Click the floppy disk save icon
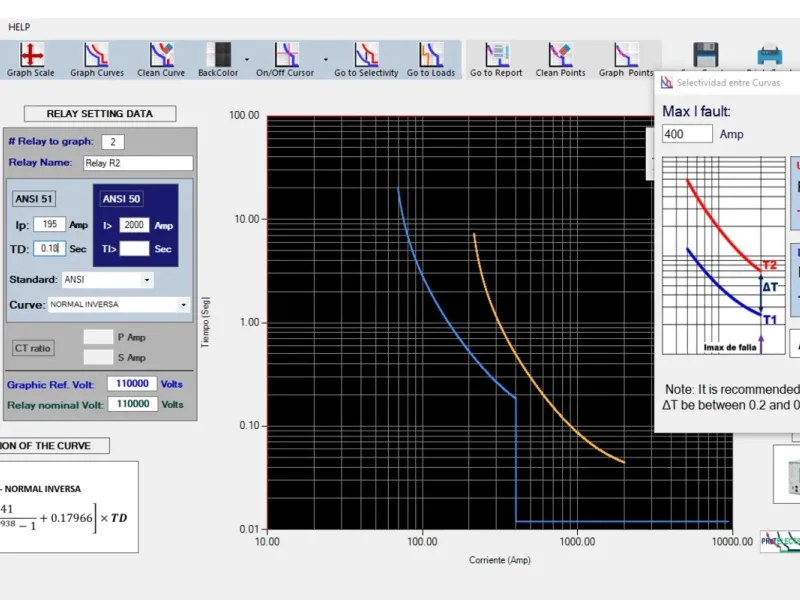Viewport: 800px width, 600px height. 706,55
